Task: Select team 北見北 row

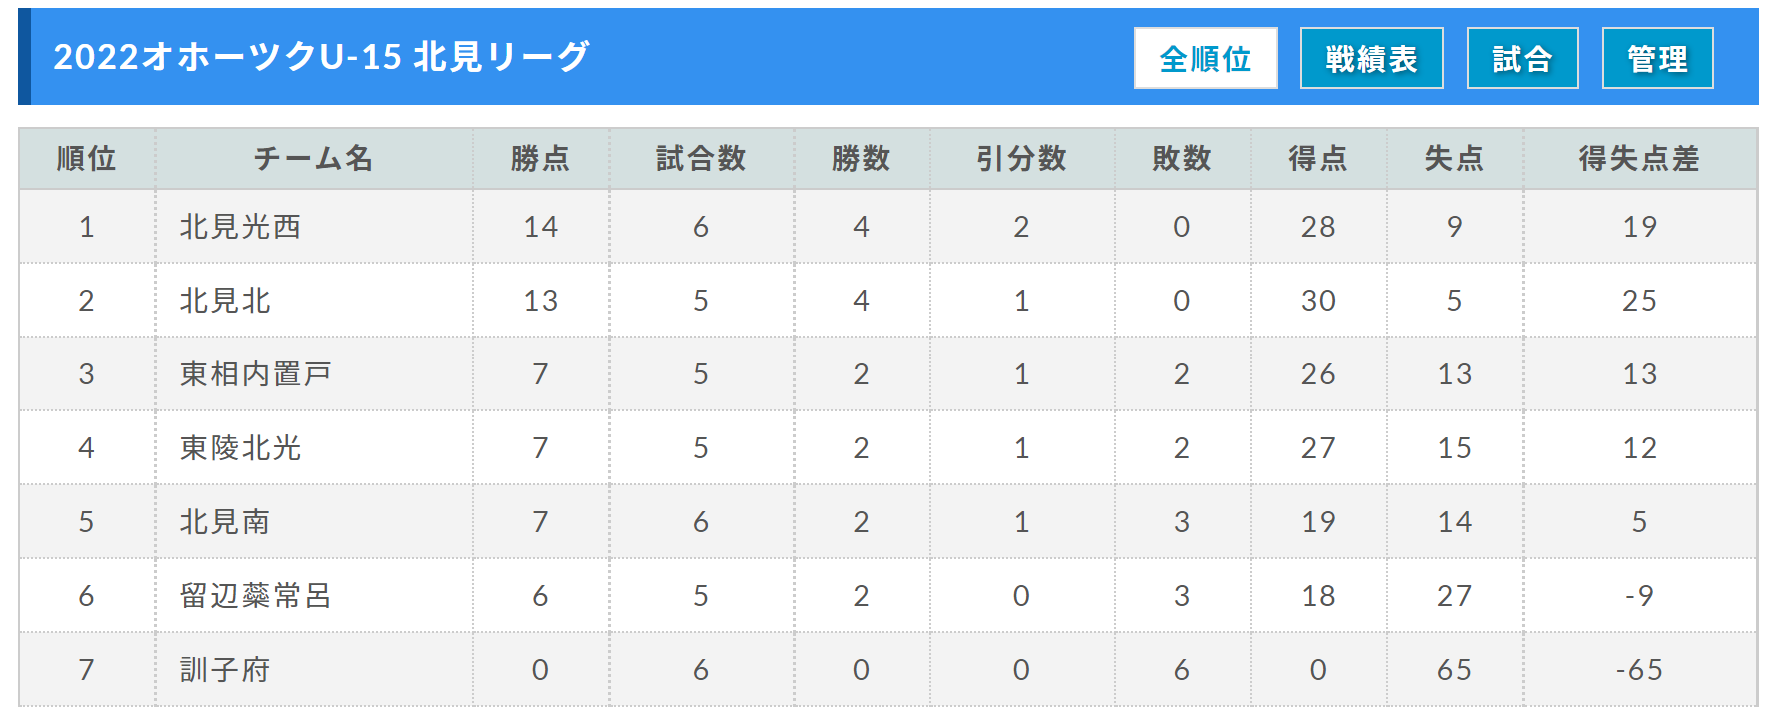Action: tap(888, 300)
